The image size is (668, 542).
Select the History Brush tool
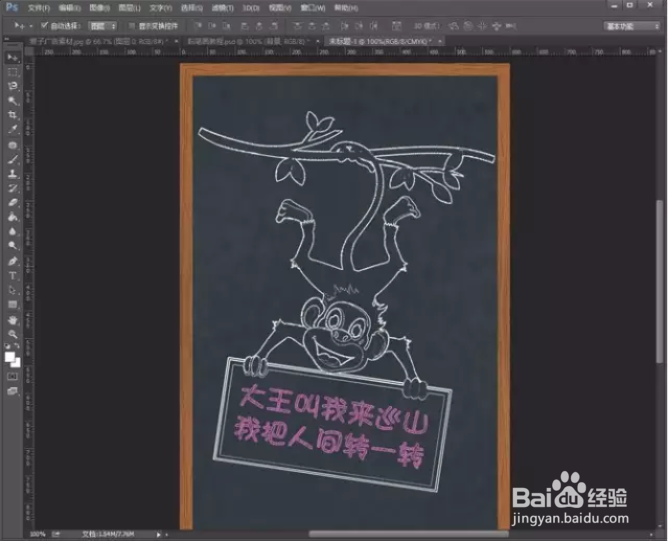point(12,188)
